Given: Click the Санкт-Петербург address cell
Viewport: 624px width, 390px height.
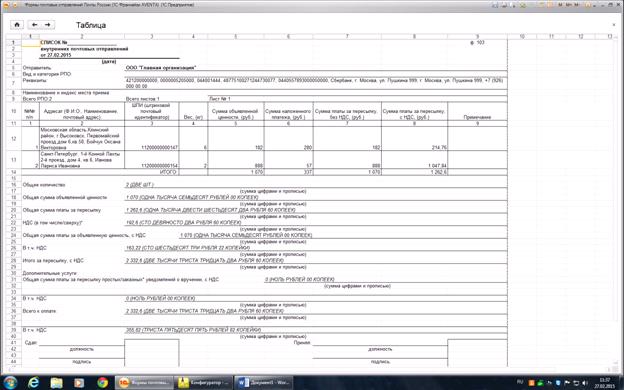Looking at the screenshot, I should tap(82, 160).
